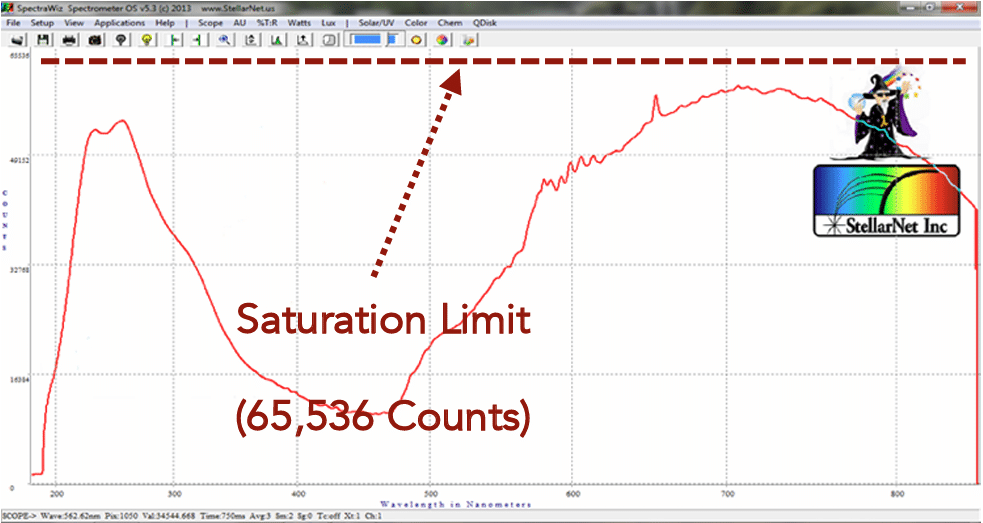The height and width of the screenshot is (523, 983).
Task: Click the green right marker icon
Action: click(197, 40)
